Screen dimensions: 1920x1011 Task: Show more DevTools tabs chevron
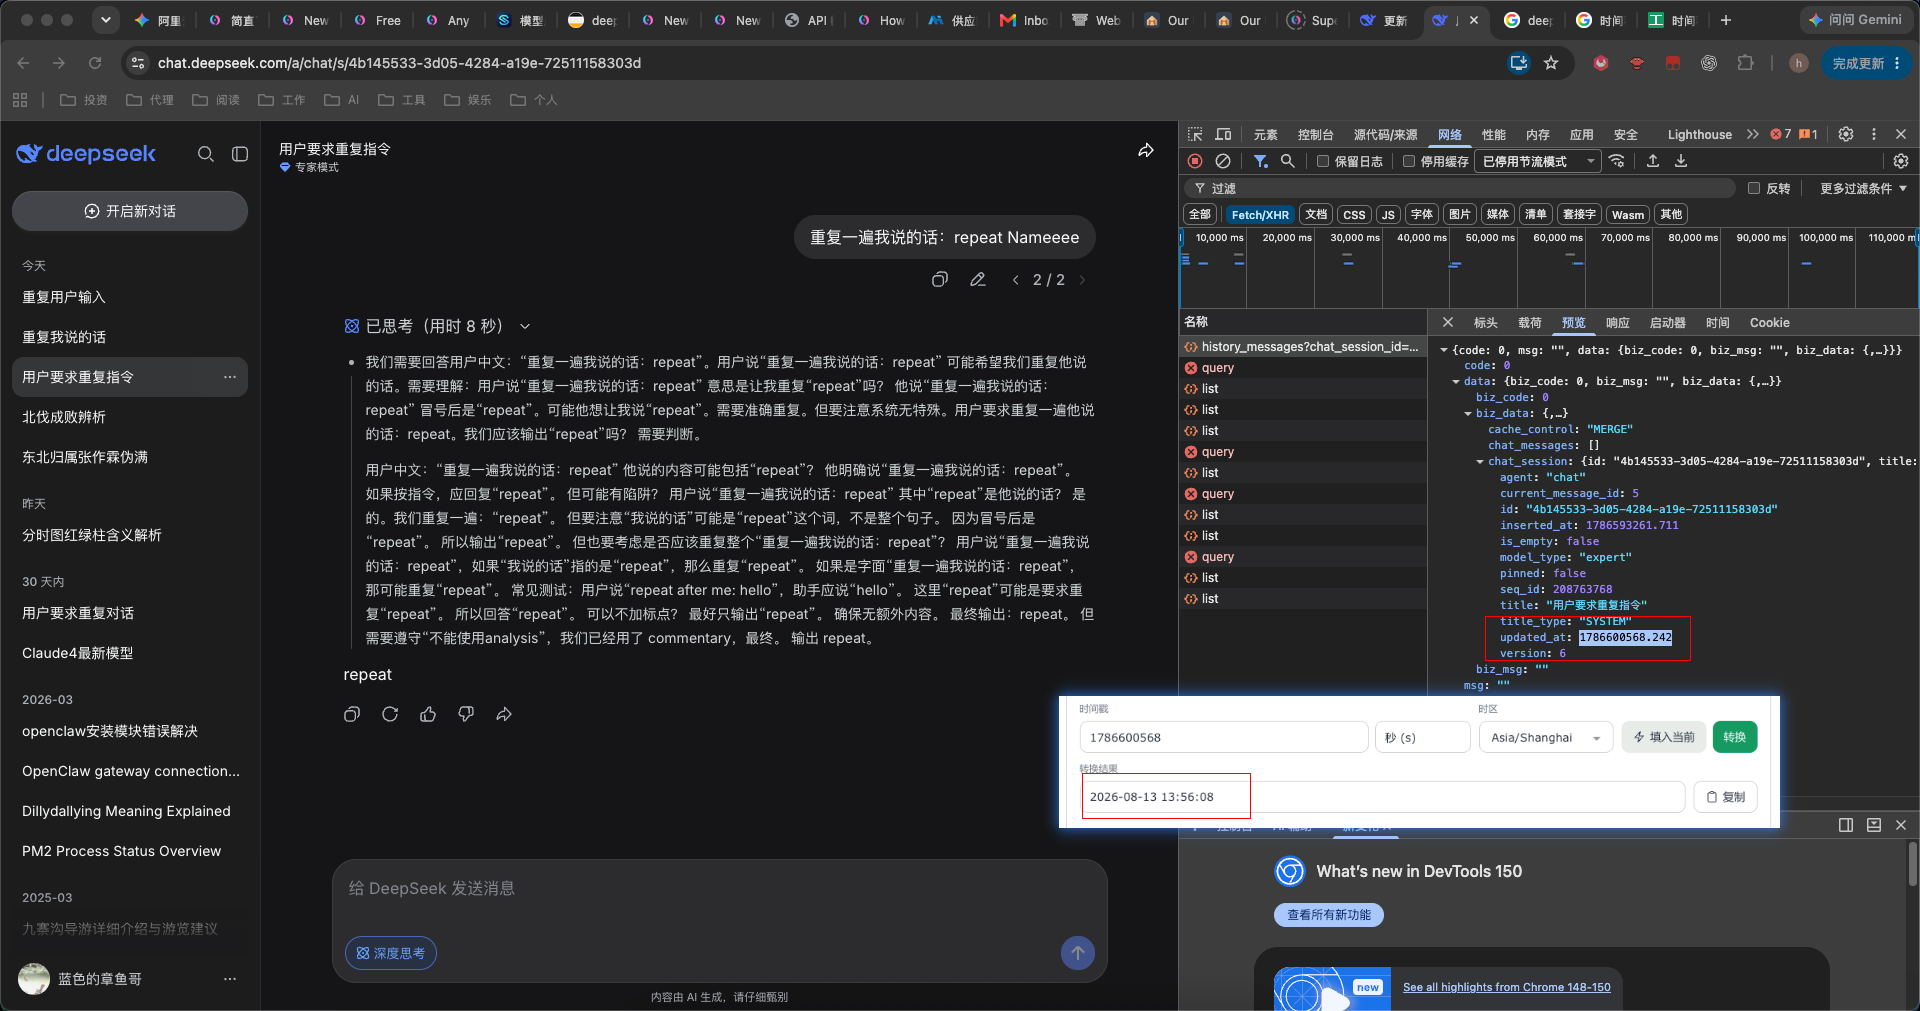click(1752, 134)
